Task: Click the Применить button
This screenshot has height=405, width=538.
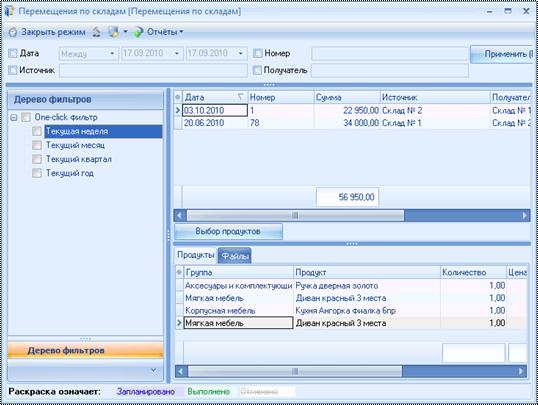Action: point(502,54)
